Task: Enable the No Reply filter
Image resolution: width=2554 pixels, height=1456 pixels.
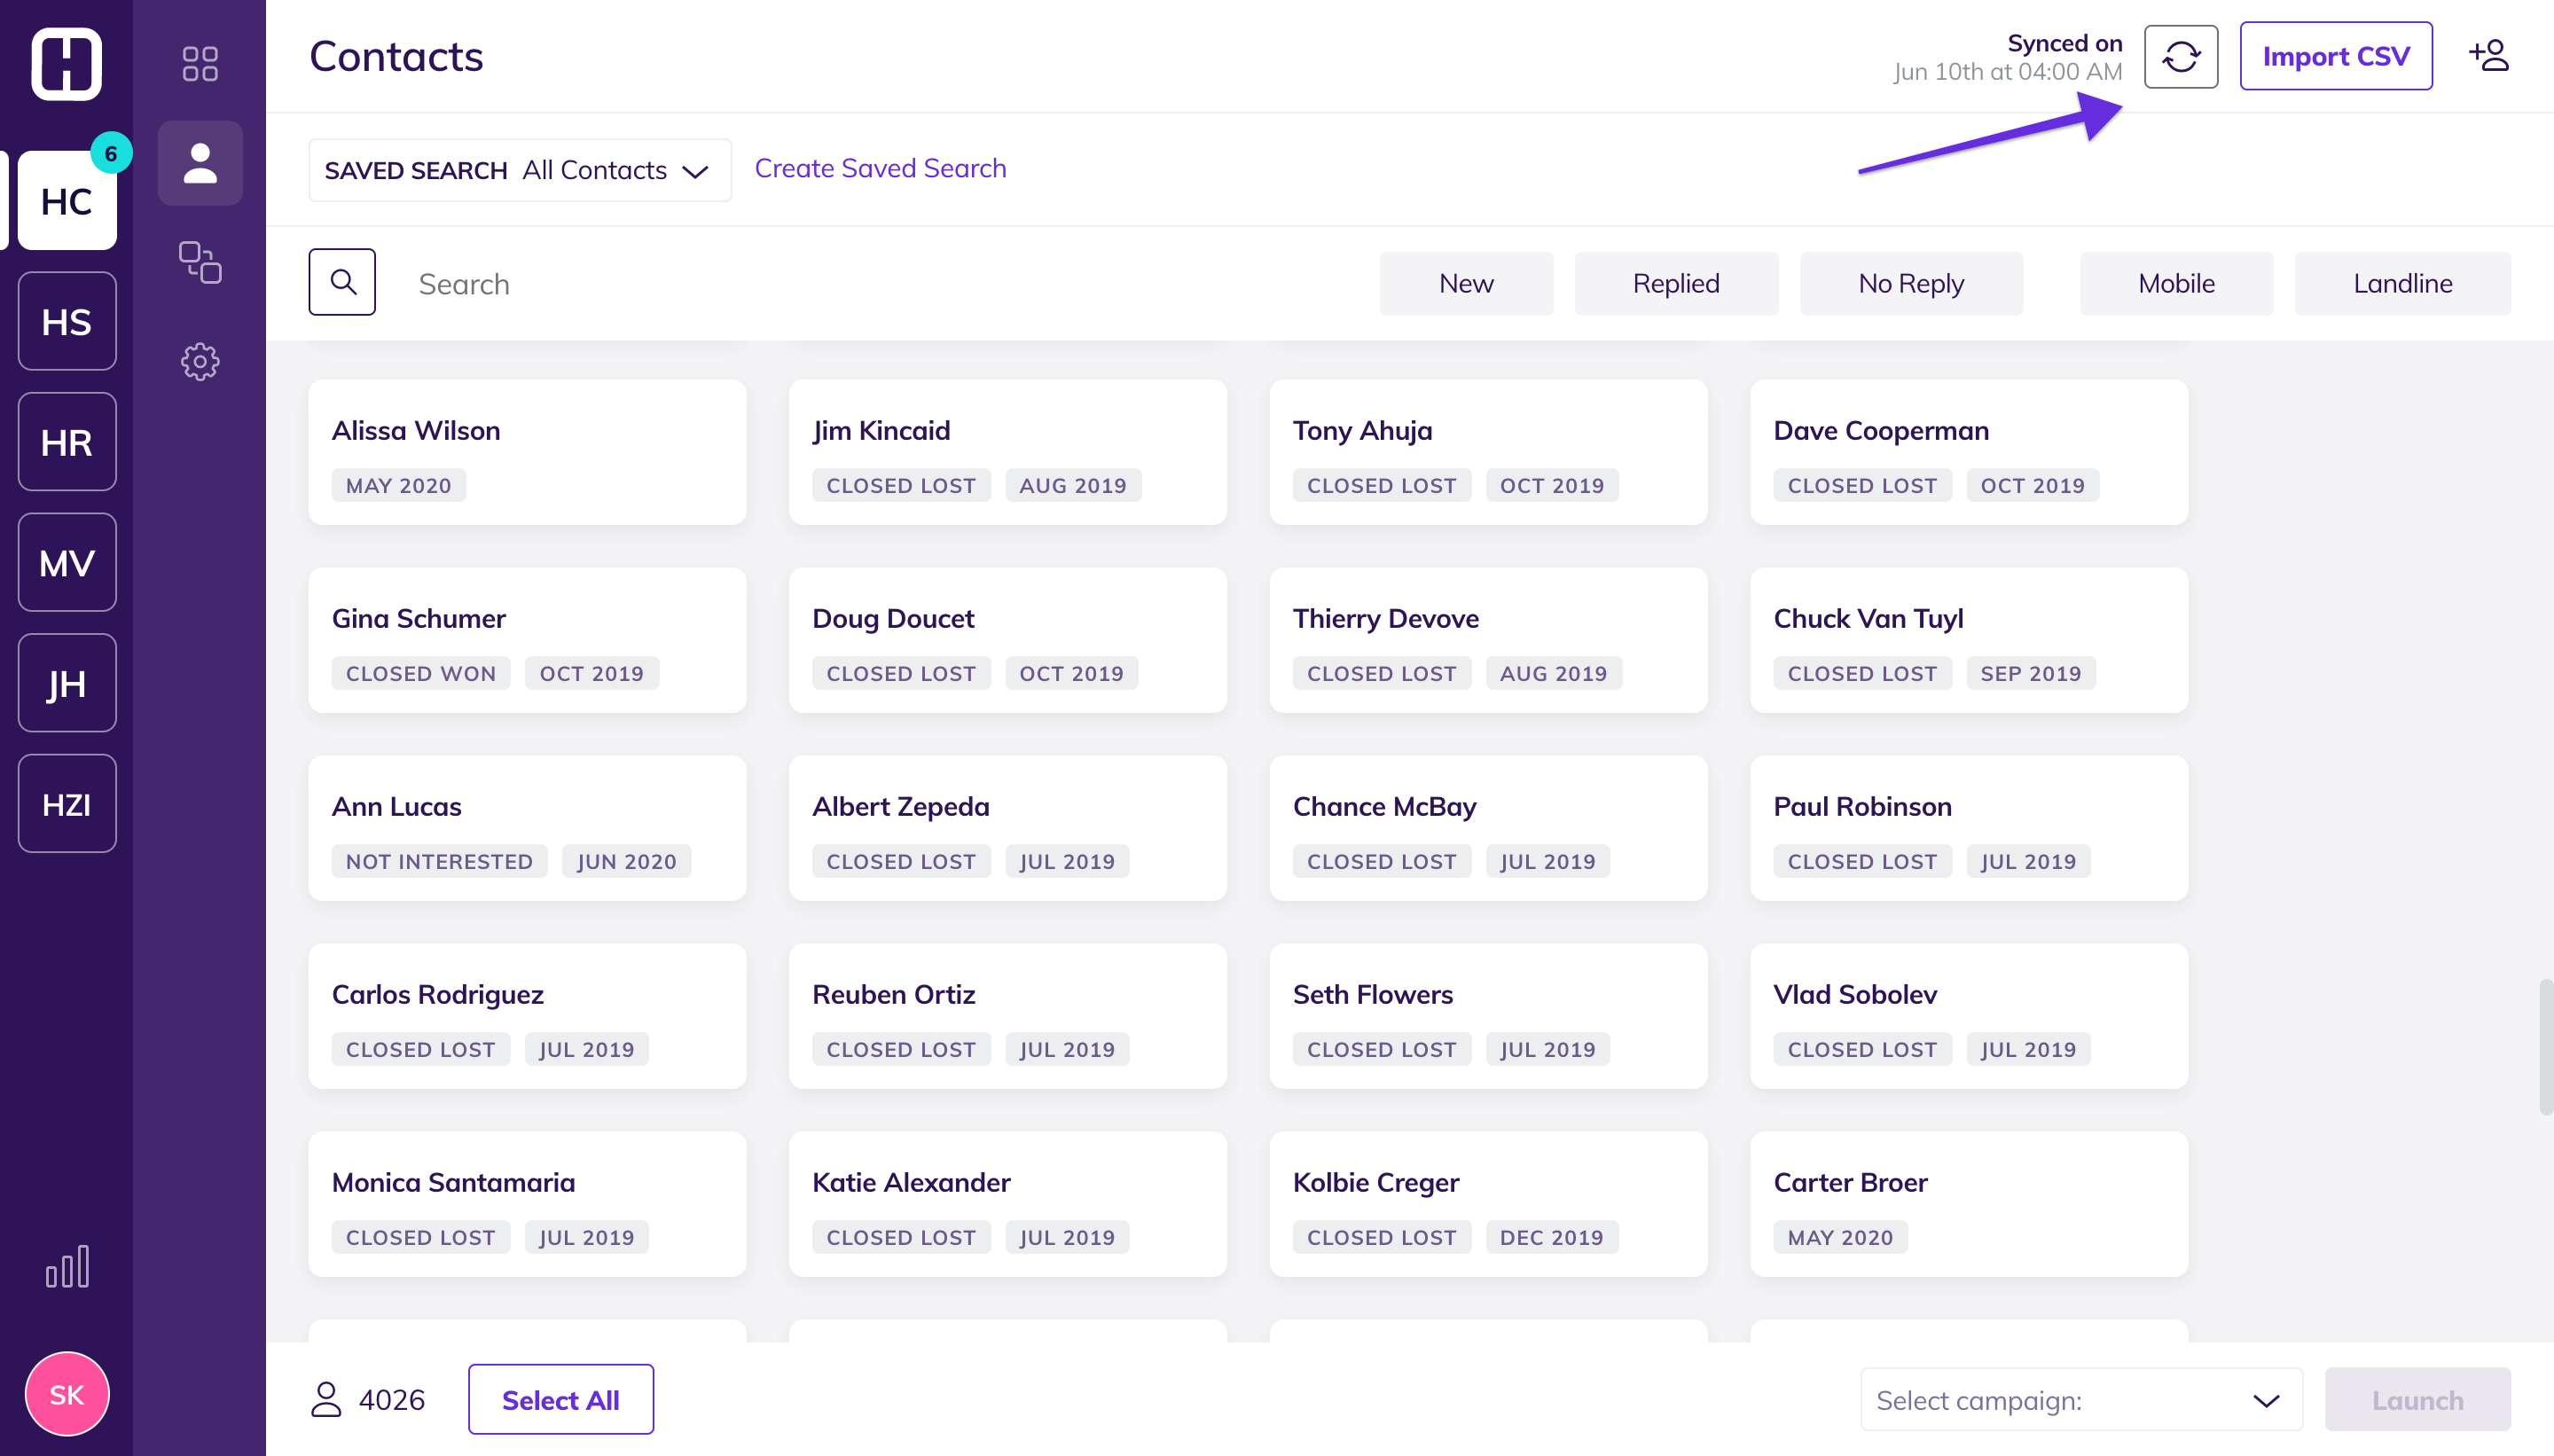Action: pyautogui.click(x=1911, y=283)
